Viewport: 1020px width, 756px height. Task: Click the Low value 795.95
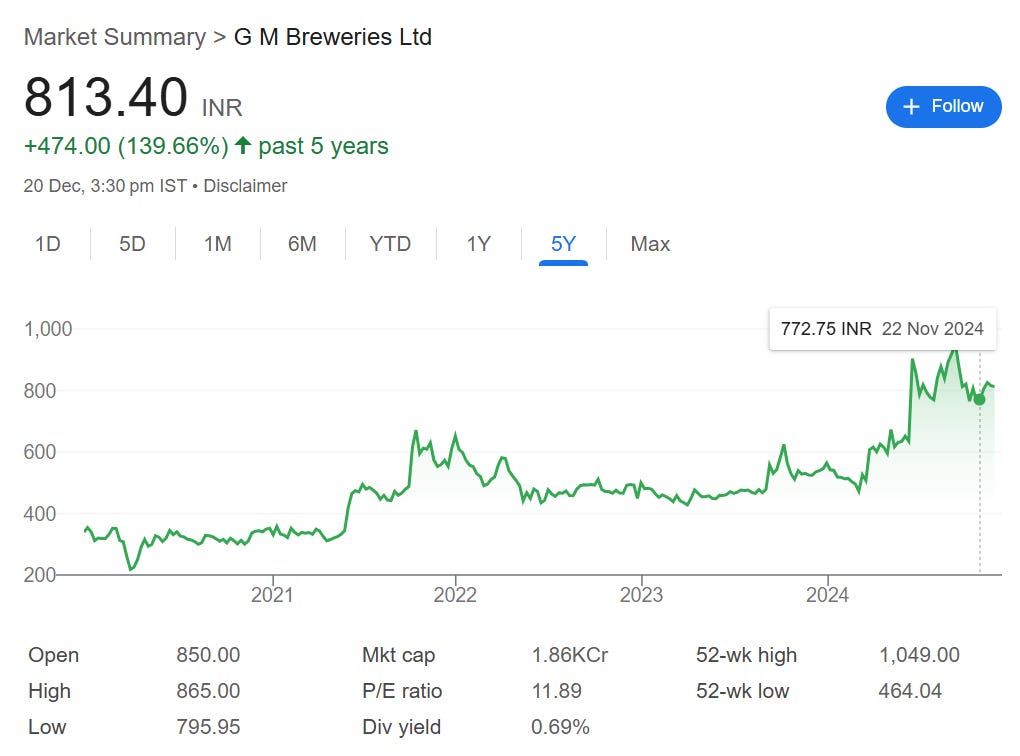click(x=208, y=727)
